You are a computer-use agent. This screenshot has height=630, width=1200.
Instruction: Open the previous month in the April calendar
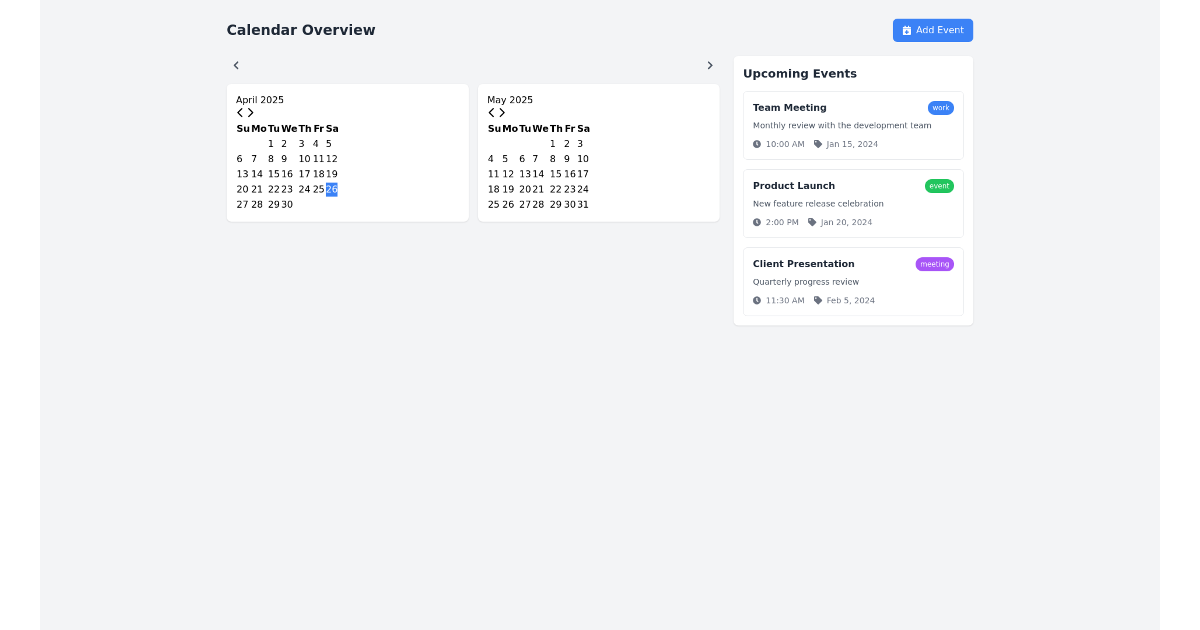[238, 113]
